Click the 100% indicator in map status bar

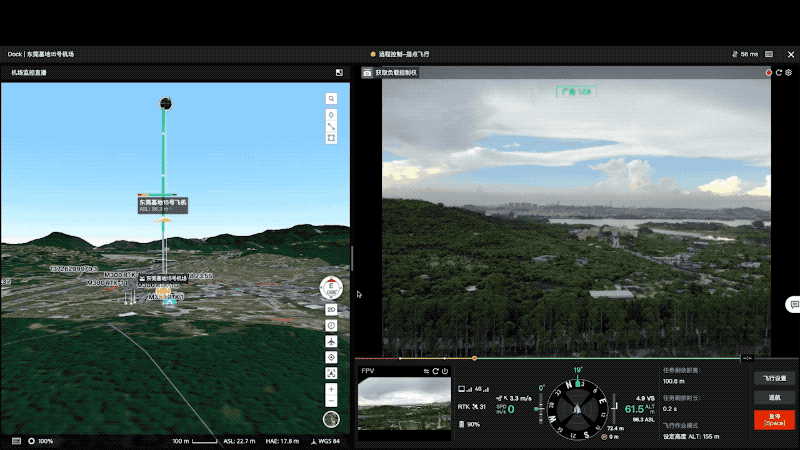pos(41,441)
